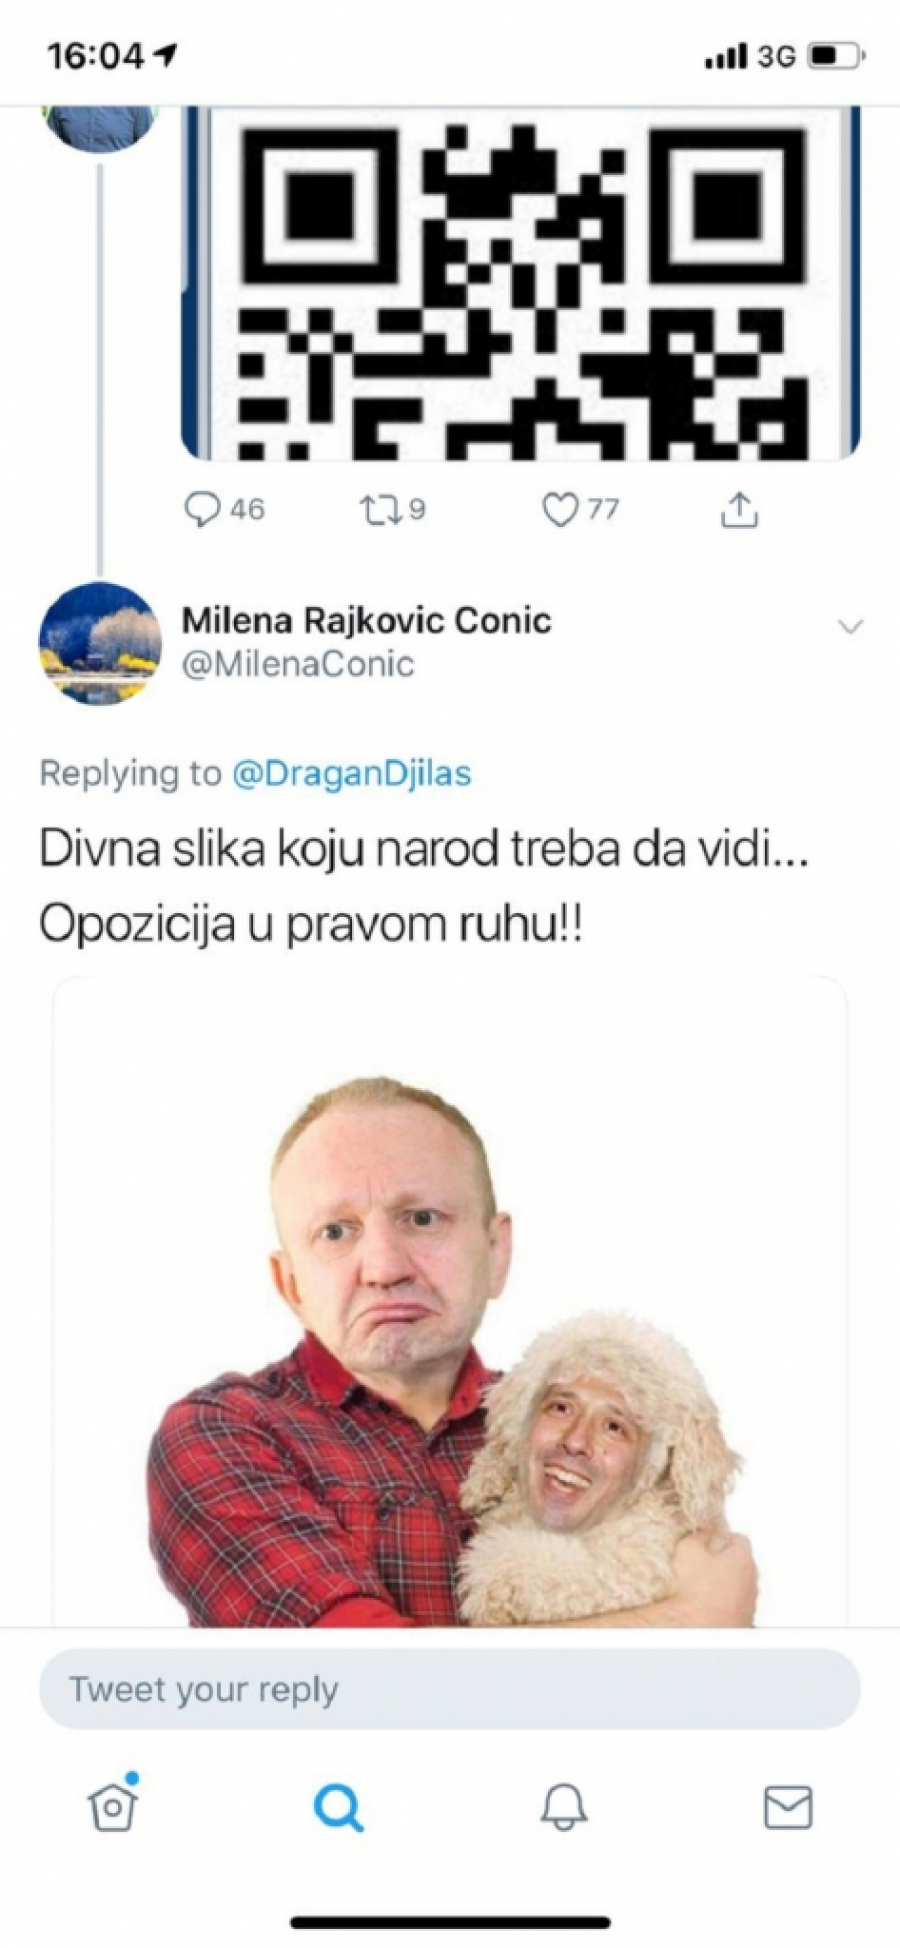This screenshot has height=1948, width=900.
Task: Open the Notifications bell tab
Action: tap(564, 1806)
